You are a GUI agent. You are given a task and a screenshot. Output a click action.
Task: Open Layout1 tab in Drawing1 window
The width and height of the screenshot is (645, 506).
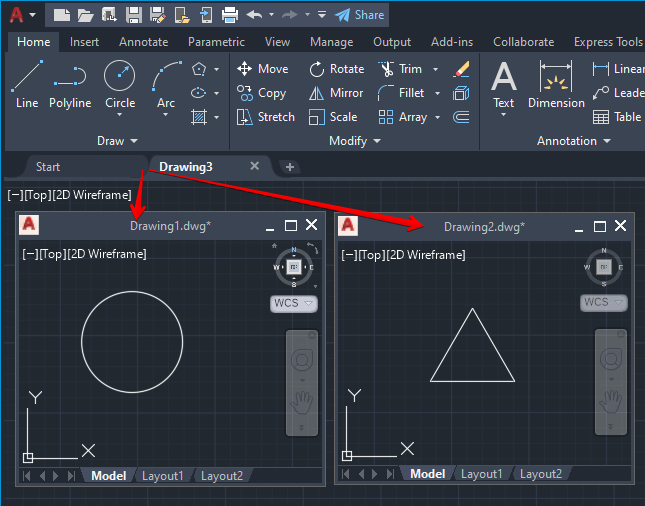coord(162,476)
